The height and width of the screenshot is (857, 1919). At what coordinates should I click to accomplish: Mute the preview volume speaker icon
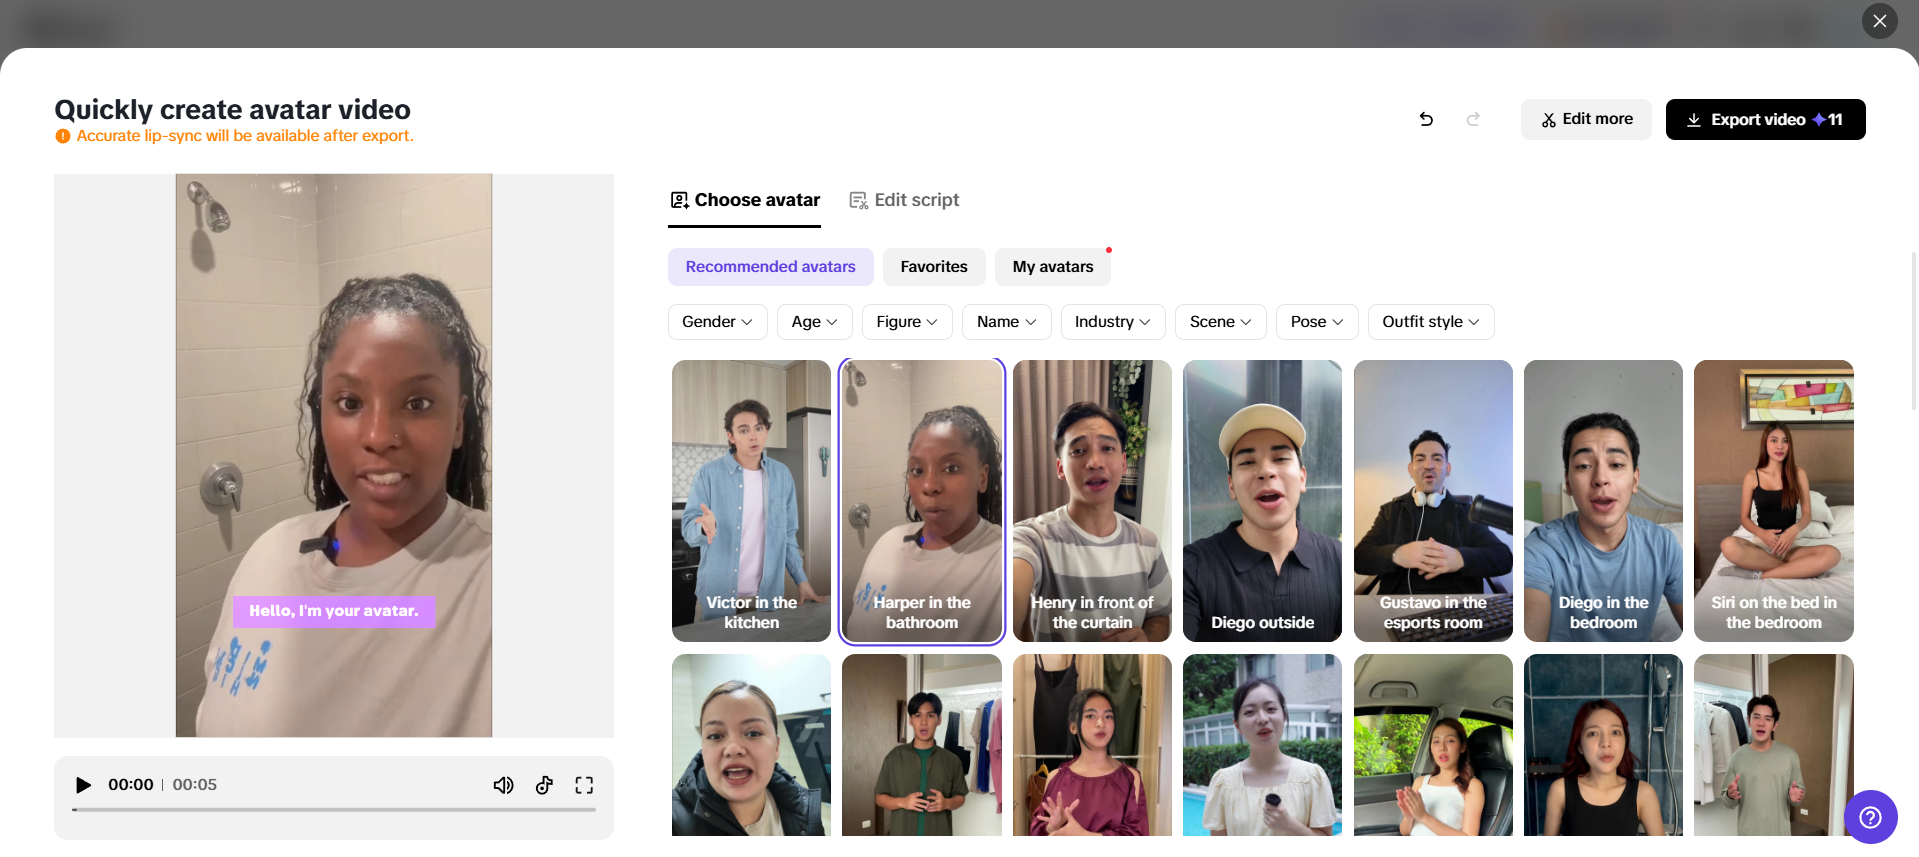(503, 785)
